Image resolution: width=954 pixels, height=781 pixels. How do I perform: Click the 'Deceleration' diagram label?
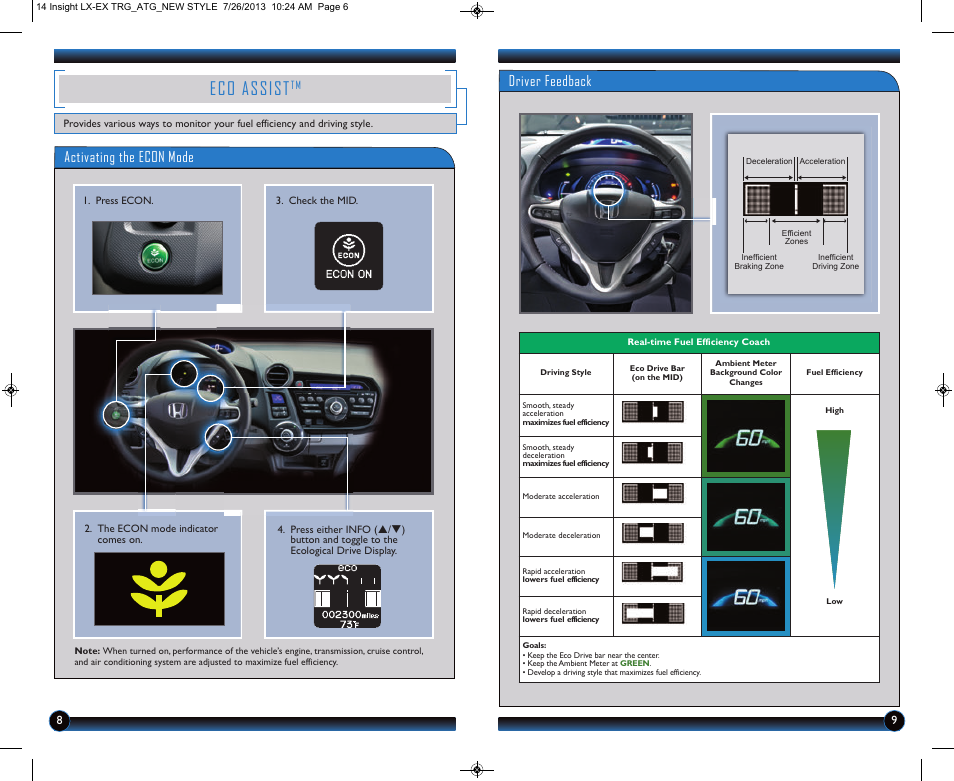(x=769, y=161)
